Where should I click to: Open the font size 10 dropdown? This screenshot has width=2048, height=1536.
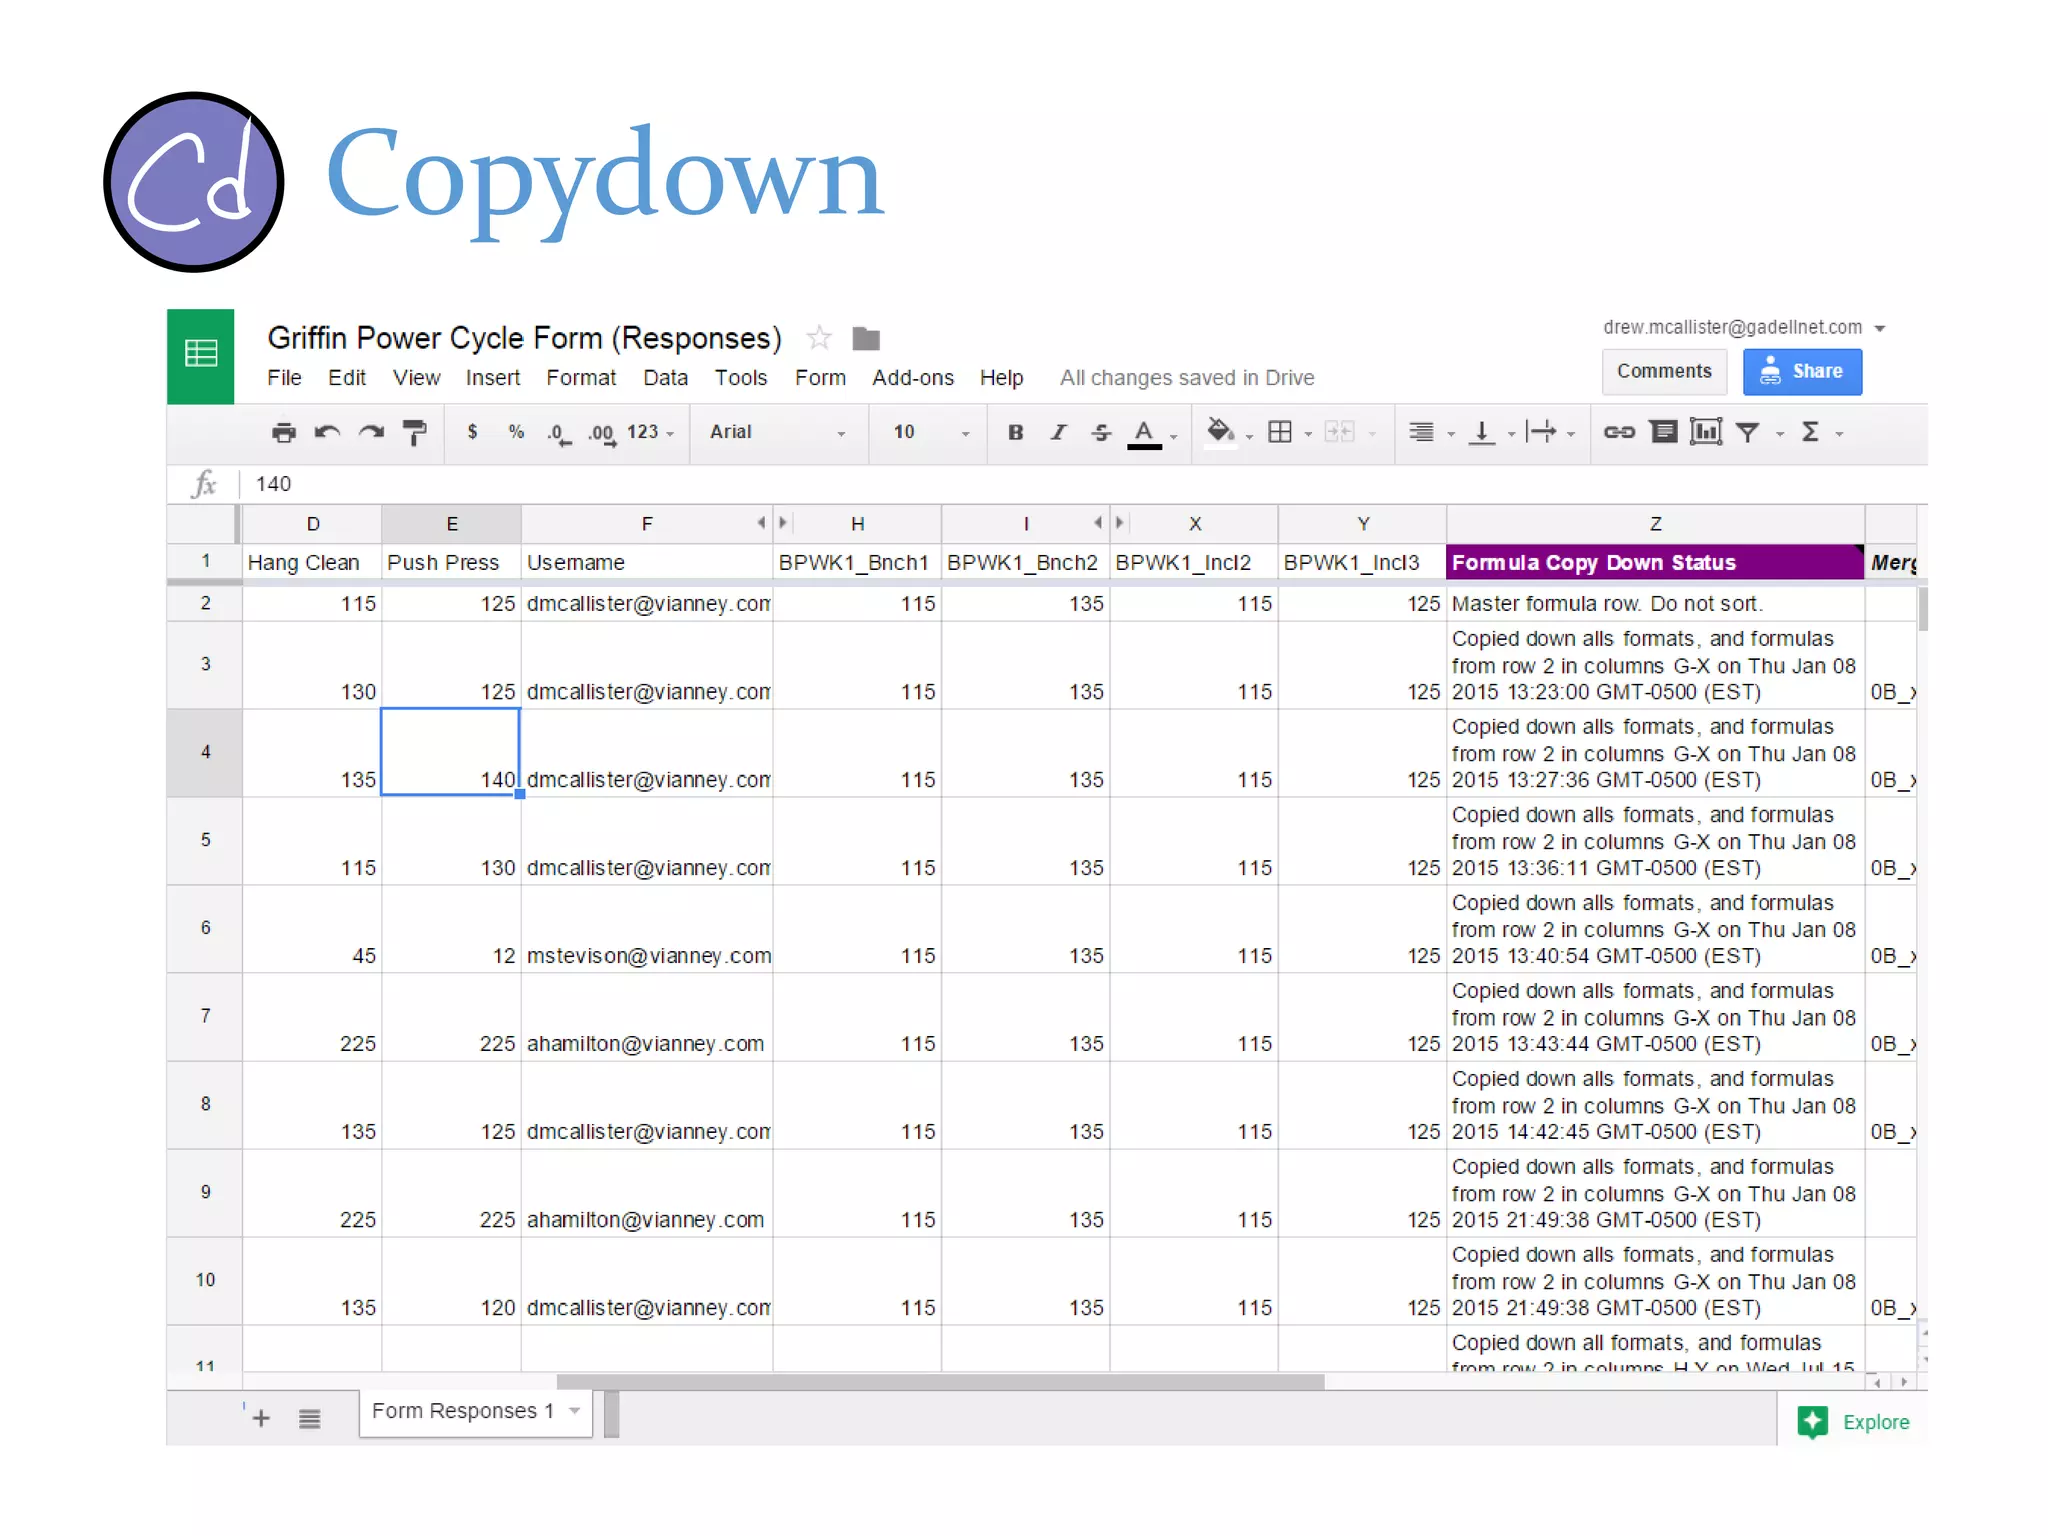[x=930, y=432]
